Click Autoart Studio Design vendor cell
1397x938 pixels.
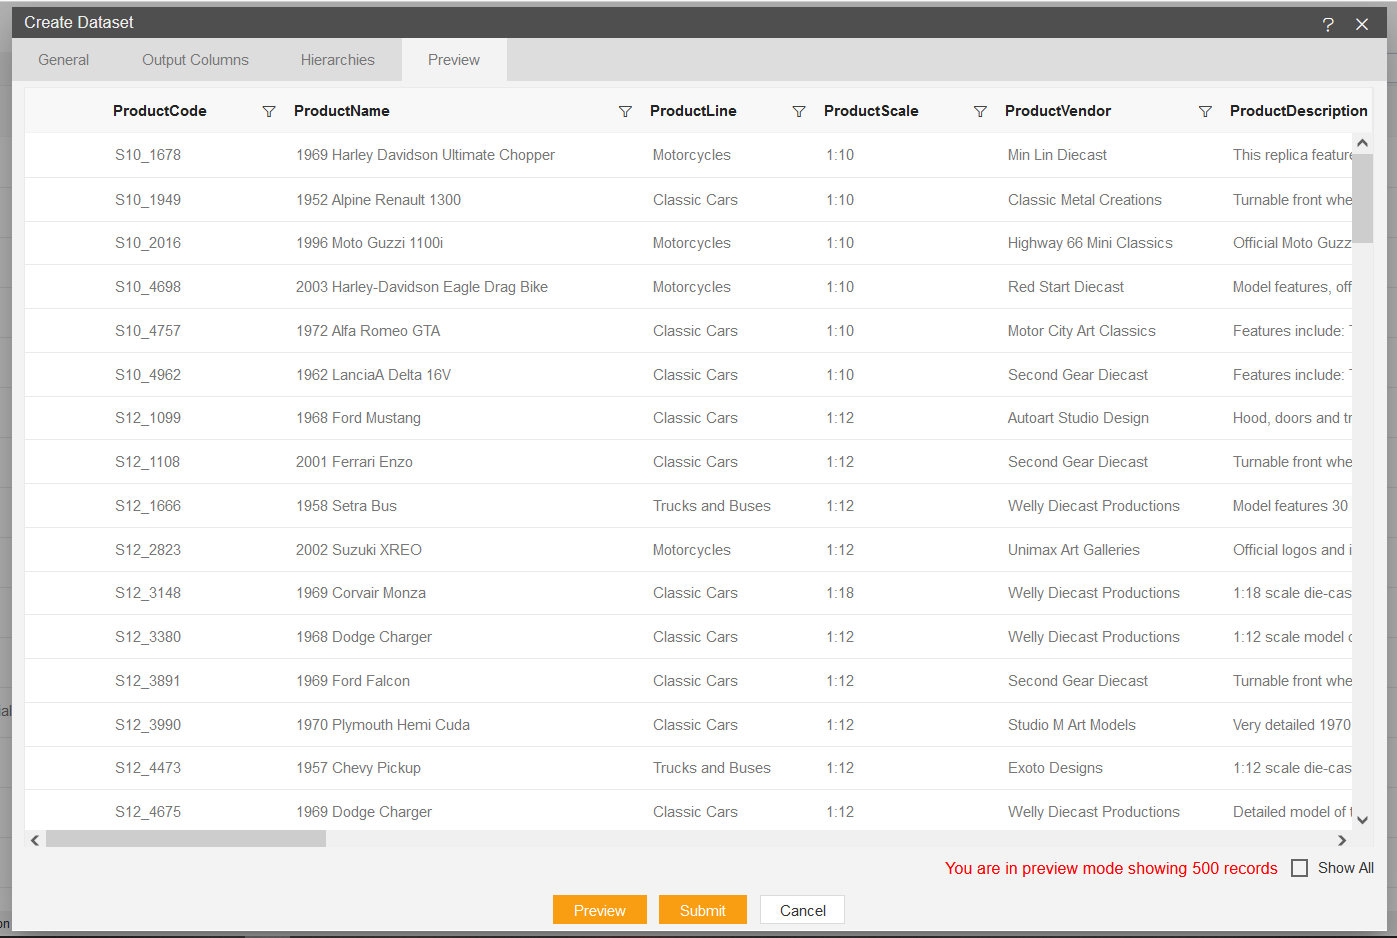click(x=1078, y=418)
